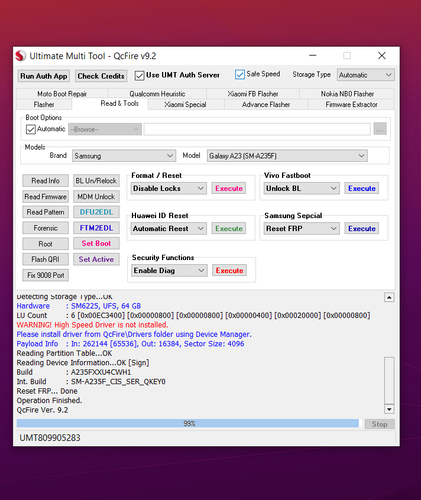Screen dimensions: 421x500
Task: Execute the Samsung Special Reset FRP action
Action: (x=362, y=229)
